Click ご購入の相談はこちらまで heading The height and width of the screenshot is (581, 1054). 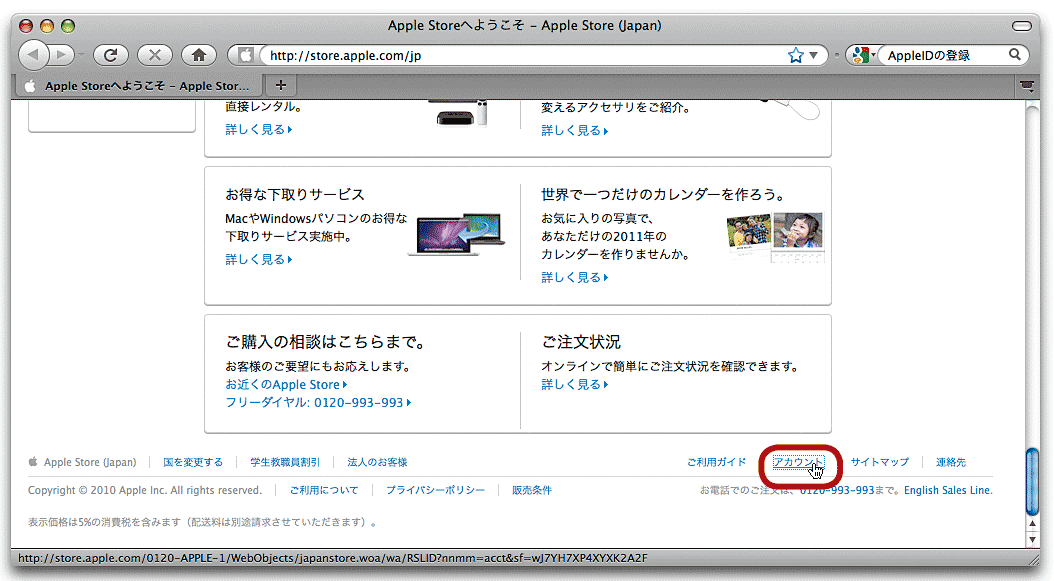(x=325, y=342)
